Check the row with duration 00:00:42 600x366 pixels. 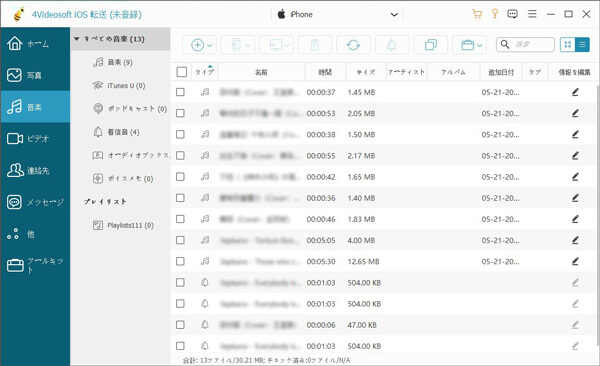point(180,177)
